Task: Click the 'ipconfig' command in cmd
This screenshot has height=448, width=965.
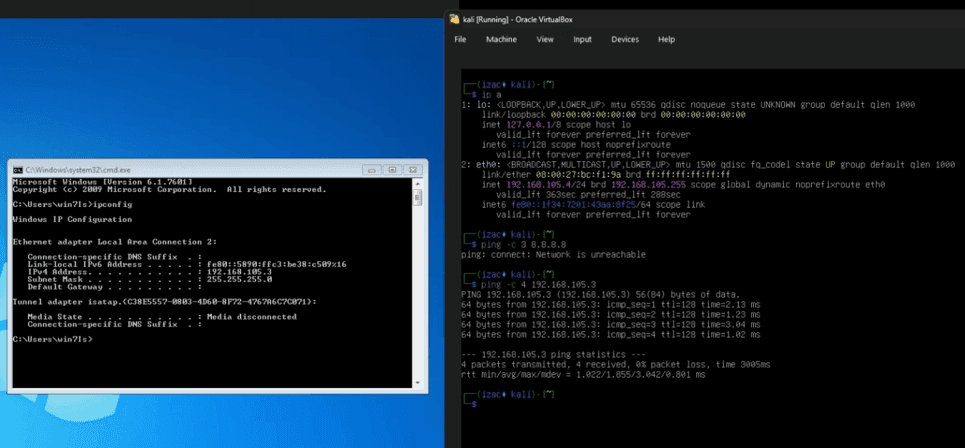Action: tap(113, 204)
